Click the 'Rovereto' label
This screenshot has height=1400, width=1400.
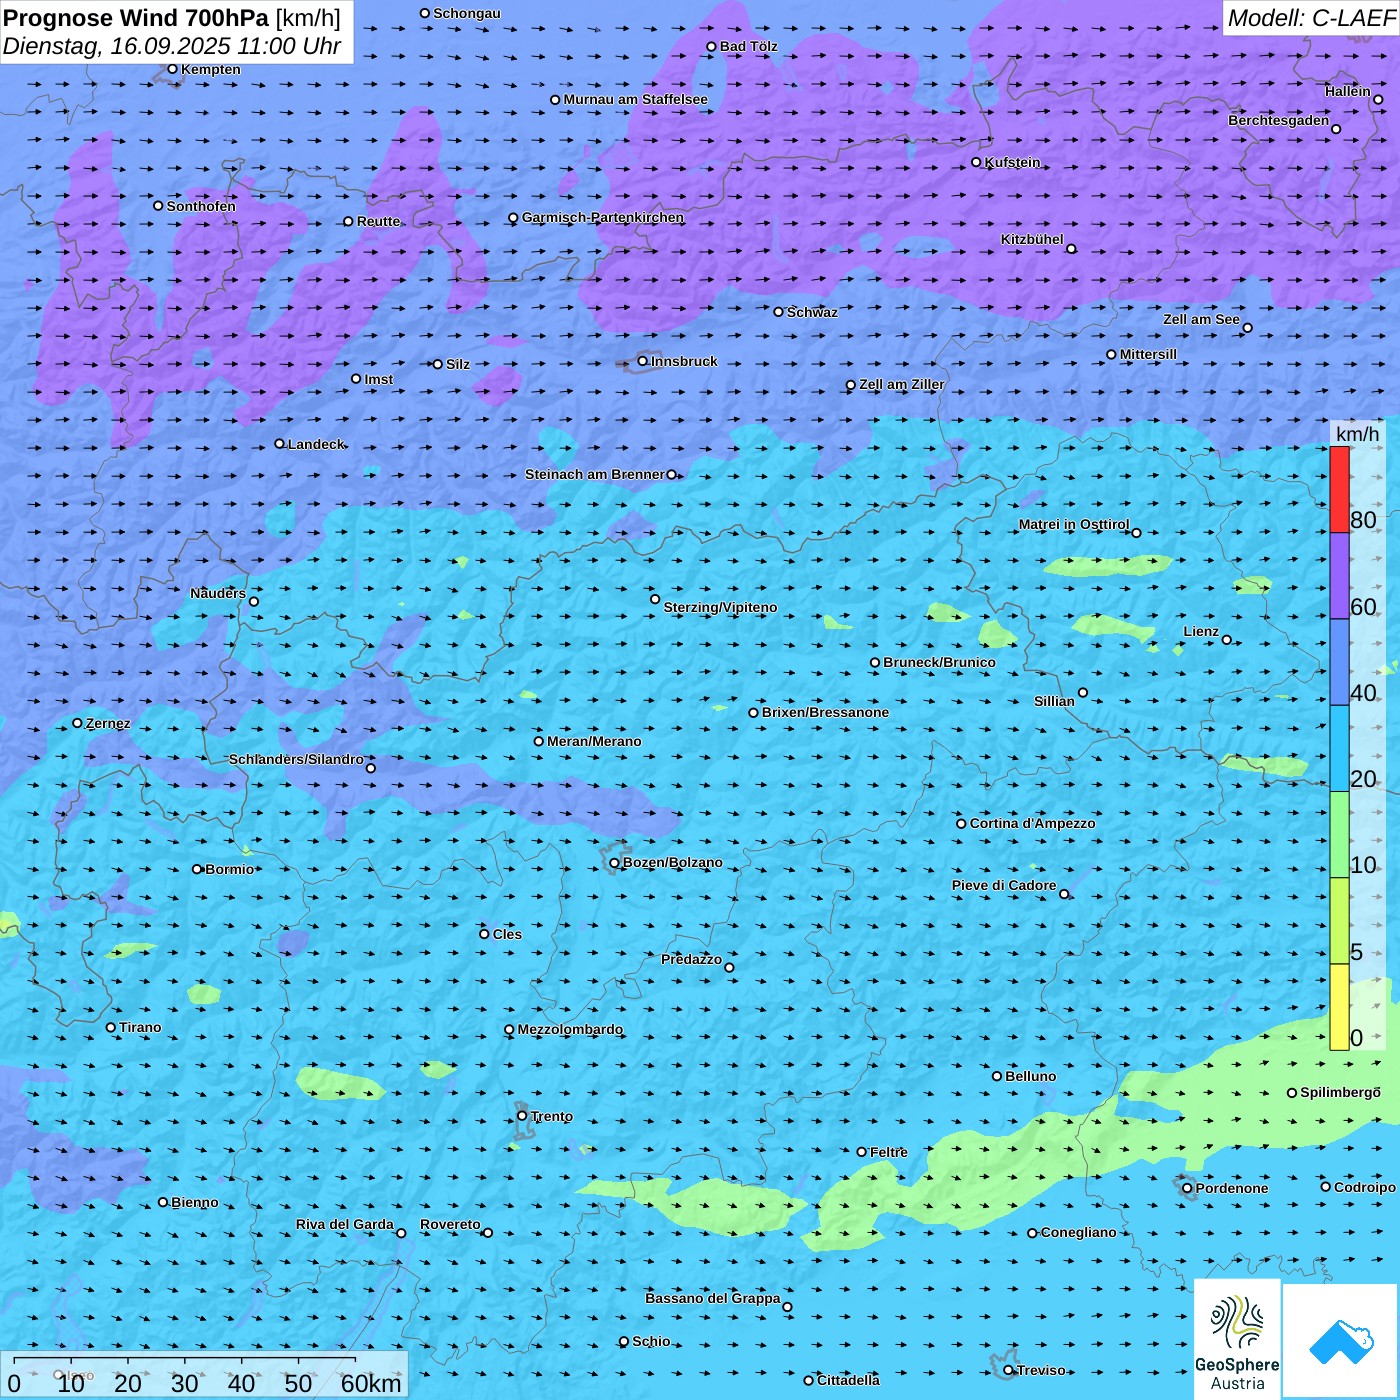(450, 1224)
